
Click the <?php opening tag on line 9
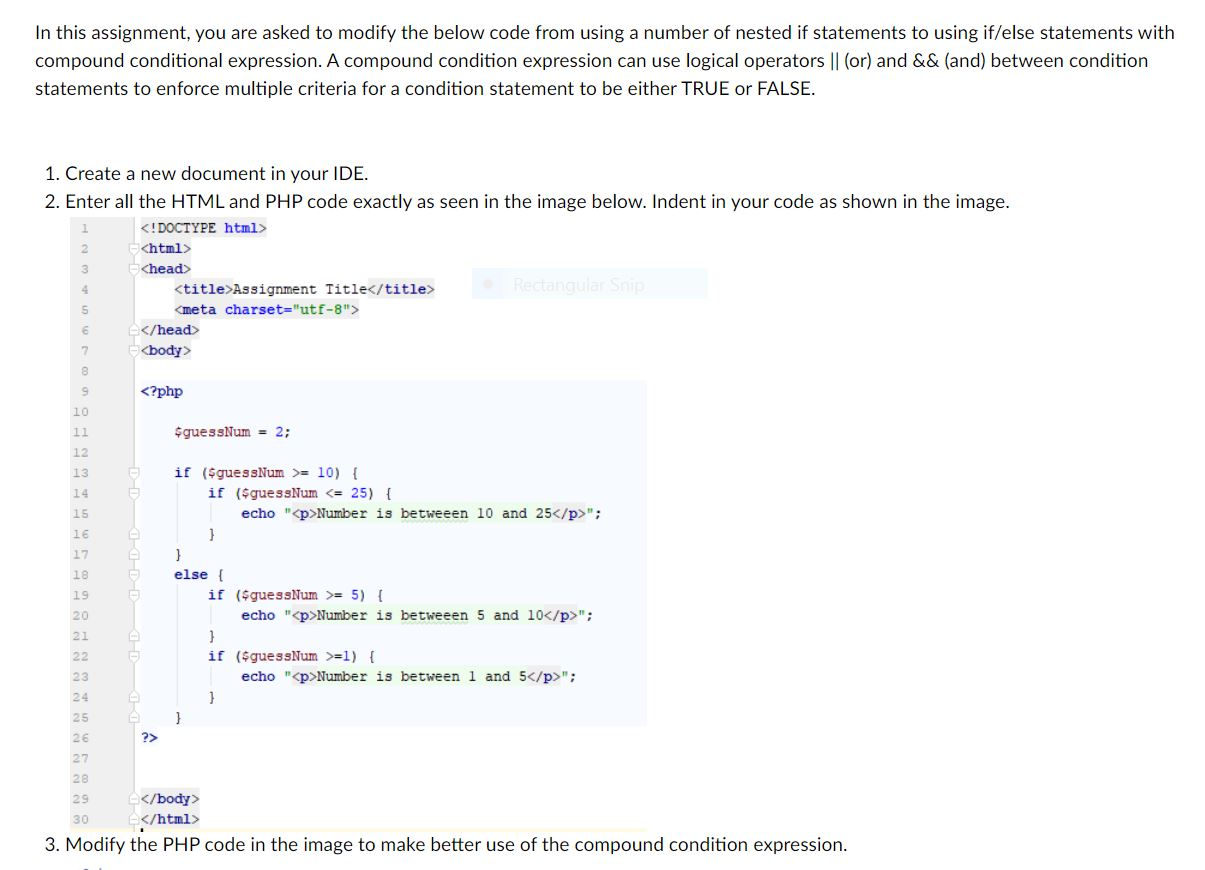pyautogui.click(x=160, y=391)
